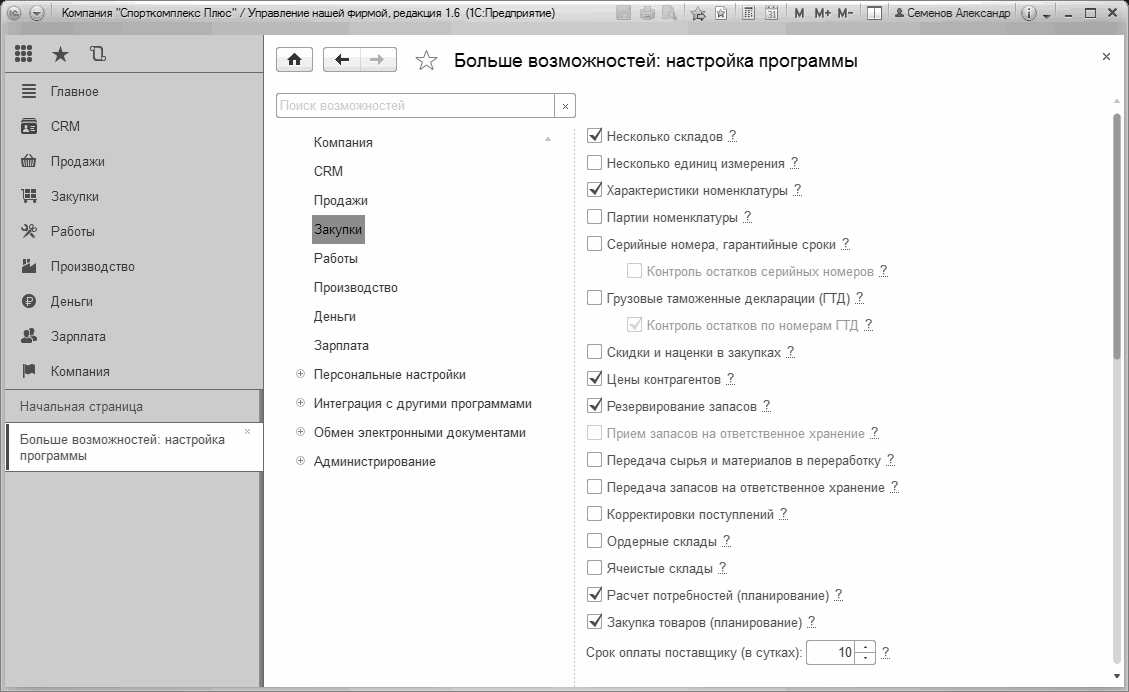
Task: Click the M+ memory button
Action: (x=822, y=13)
